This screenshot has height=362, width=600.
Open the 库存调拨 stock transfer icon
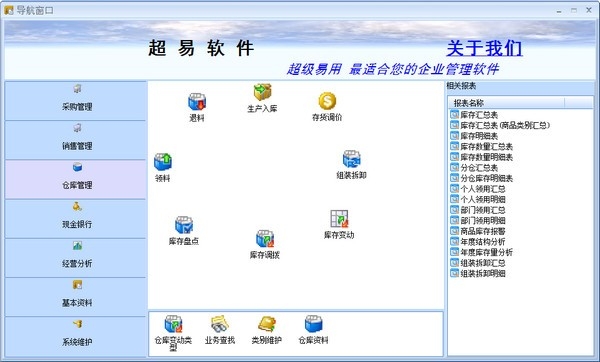pos(265,239)
